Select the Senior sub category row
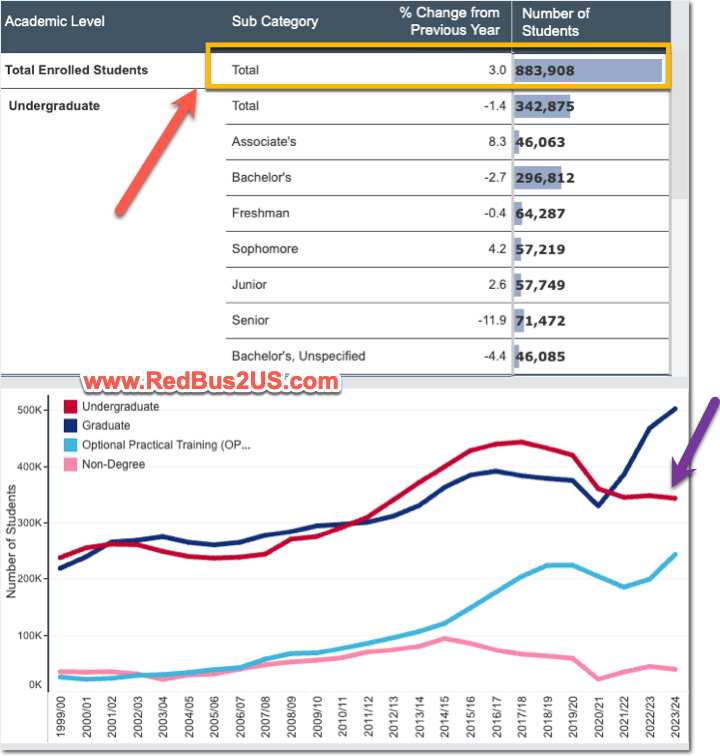Image resolution: width=720 pixels, height=756 pixels. 250,320
